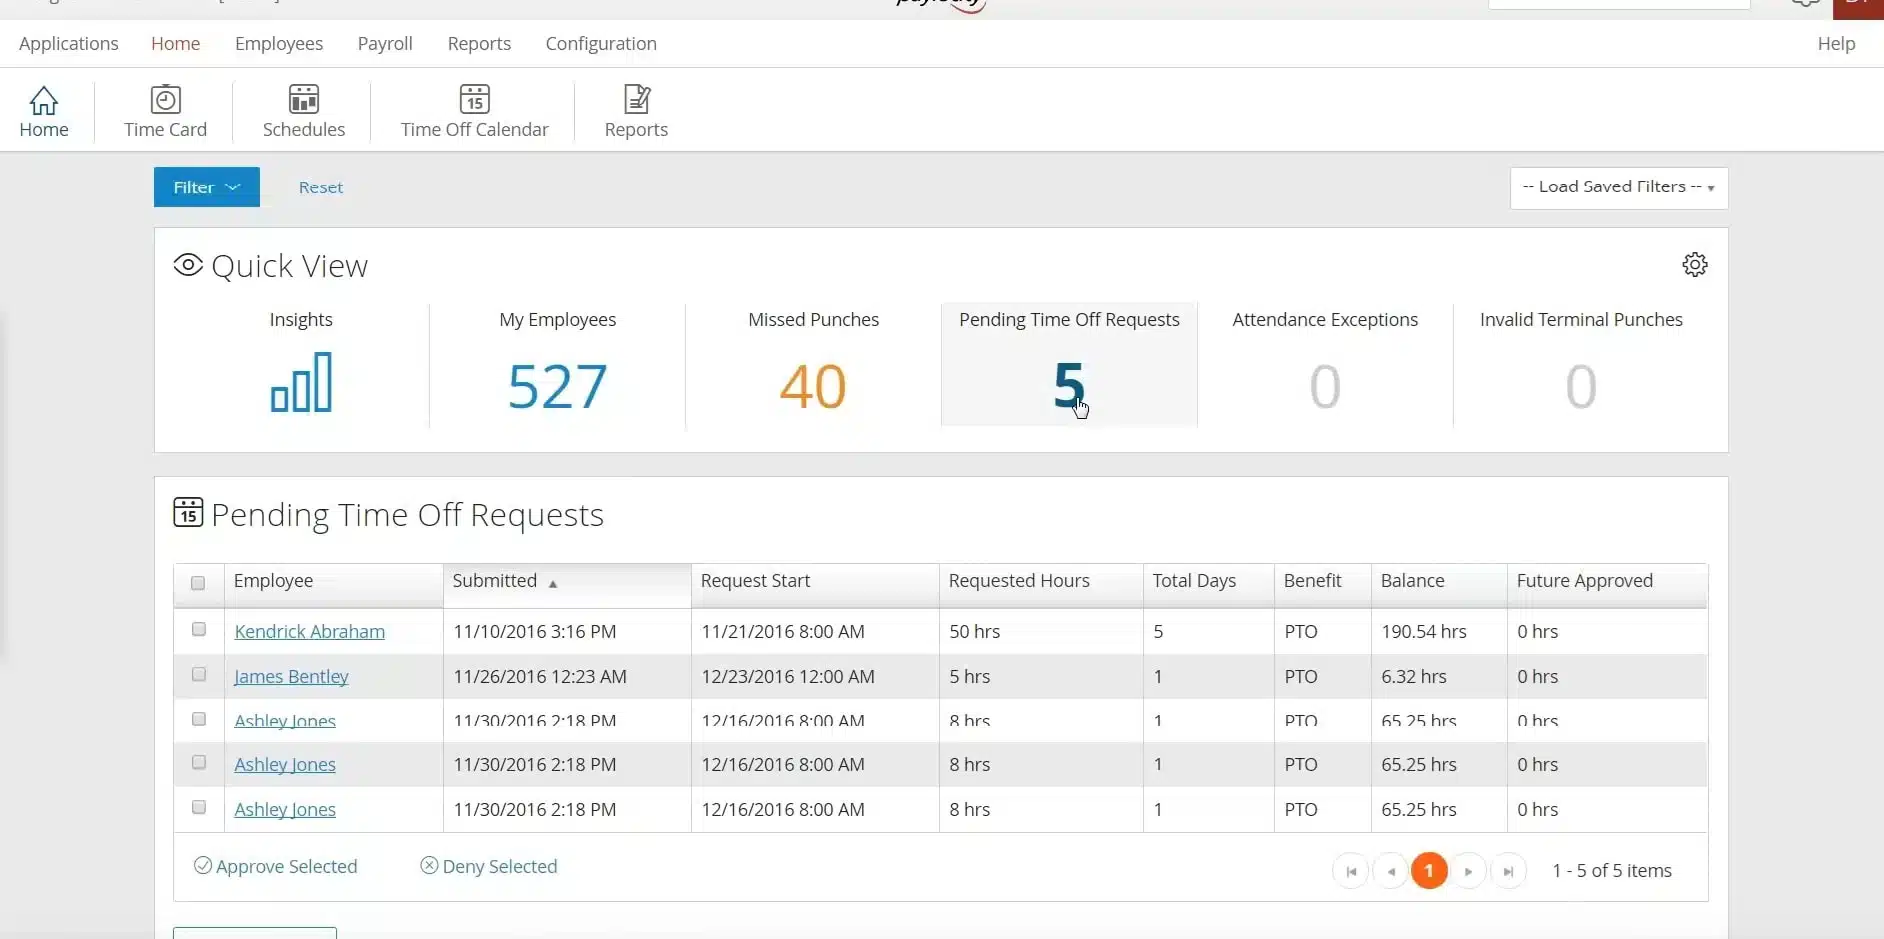The height and width of the screenshot is (939, 1884).
Task: Go to previous page of results
Action: (1391, 871)
